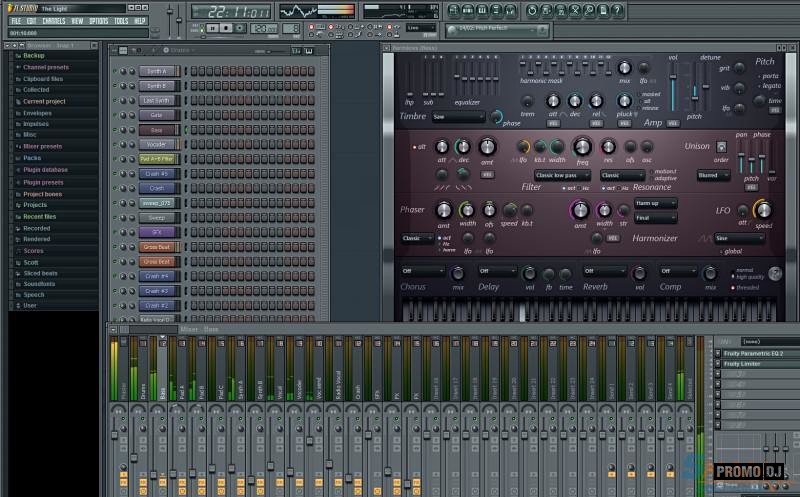Click the piano keyboard icon in step sequencer
Viewport: 800px width, 497px height.
pos(309,51)
